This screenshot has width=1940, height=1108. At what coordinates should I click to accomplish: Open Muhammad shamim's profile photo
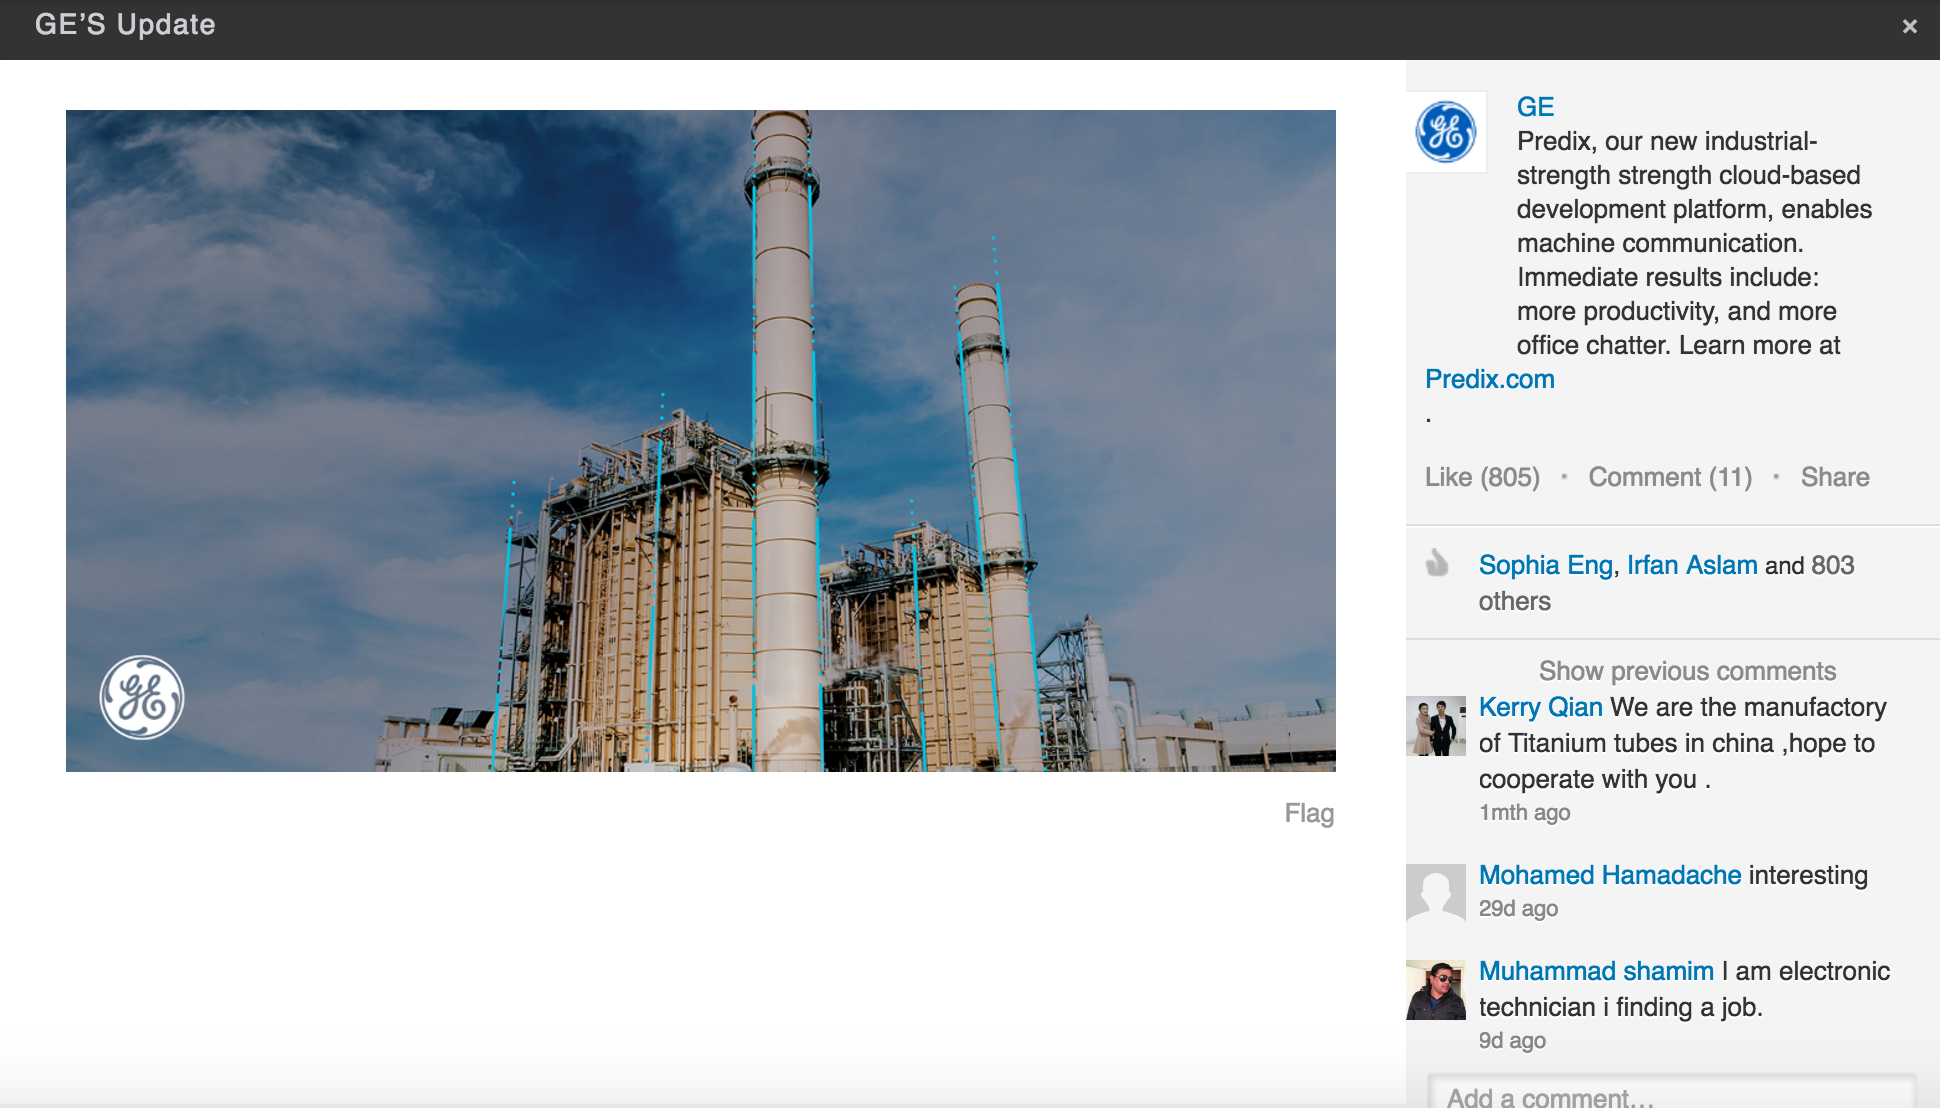pyautogui.click(x=1436, y=990)
